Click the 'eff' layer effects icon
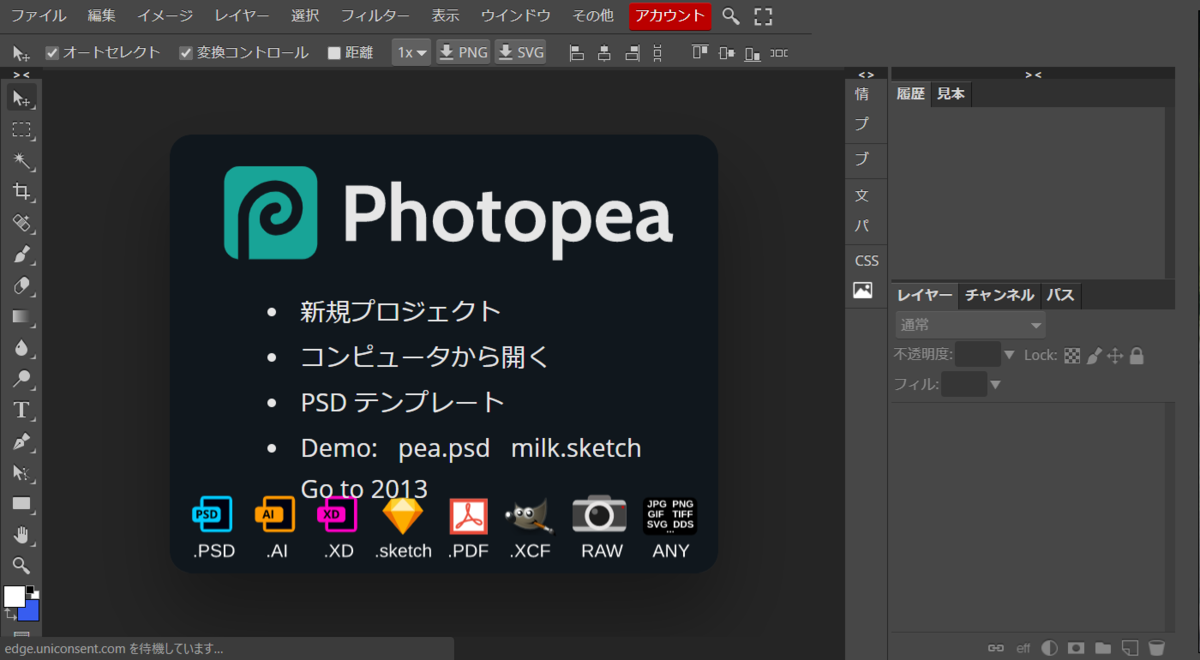The height and width of the screenshot is (660, 1200). coord(1023,647)
